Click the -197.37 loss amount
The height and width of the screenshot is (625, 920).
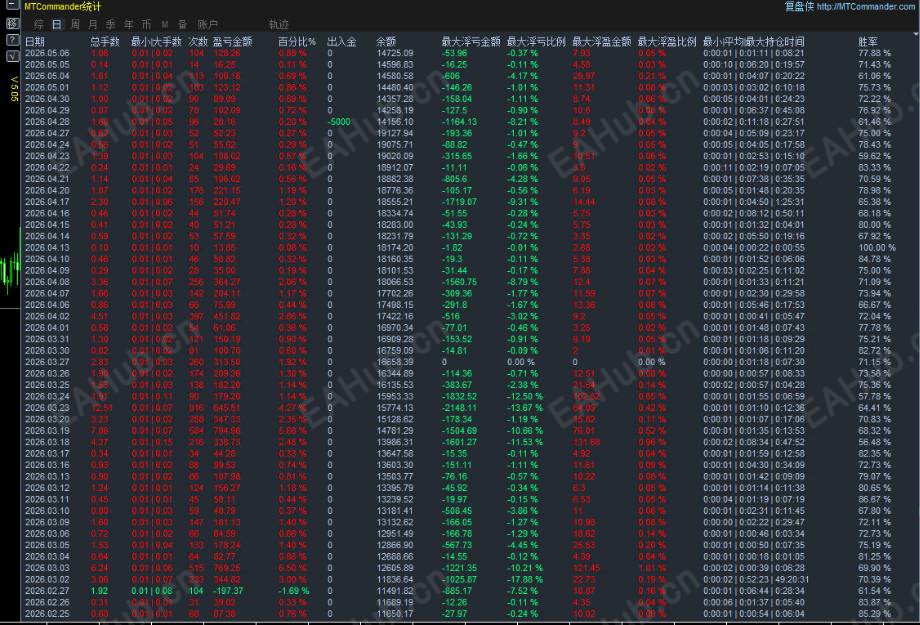[x=227, y=591]
